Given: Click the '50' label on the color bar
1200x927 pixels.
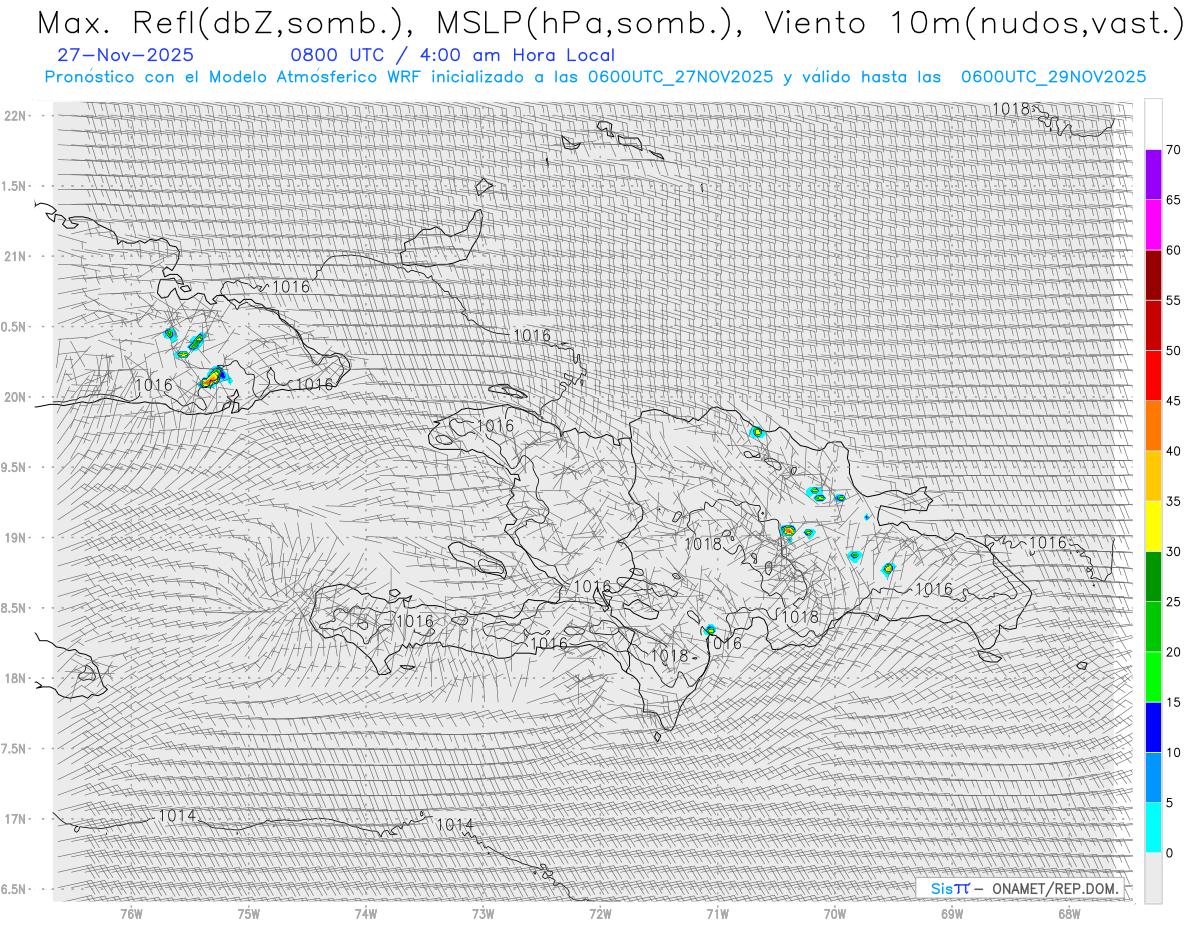Looking at the screenshot, I should tap(1174, 351).
